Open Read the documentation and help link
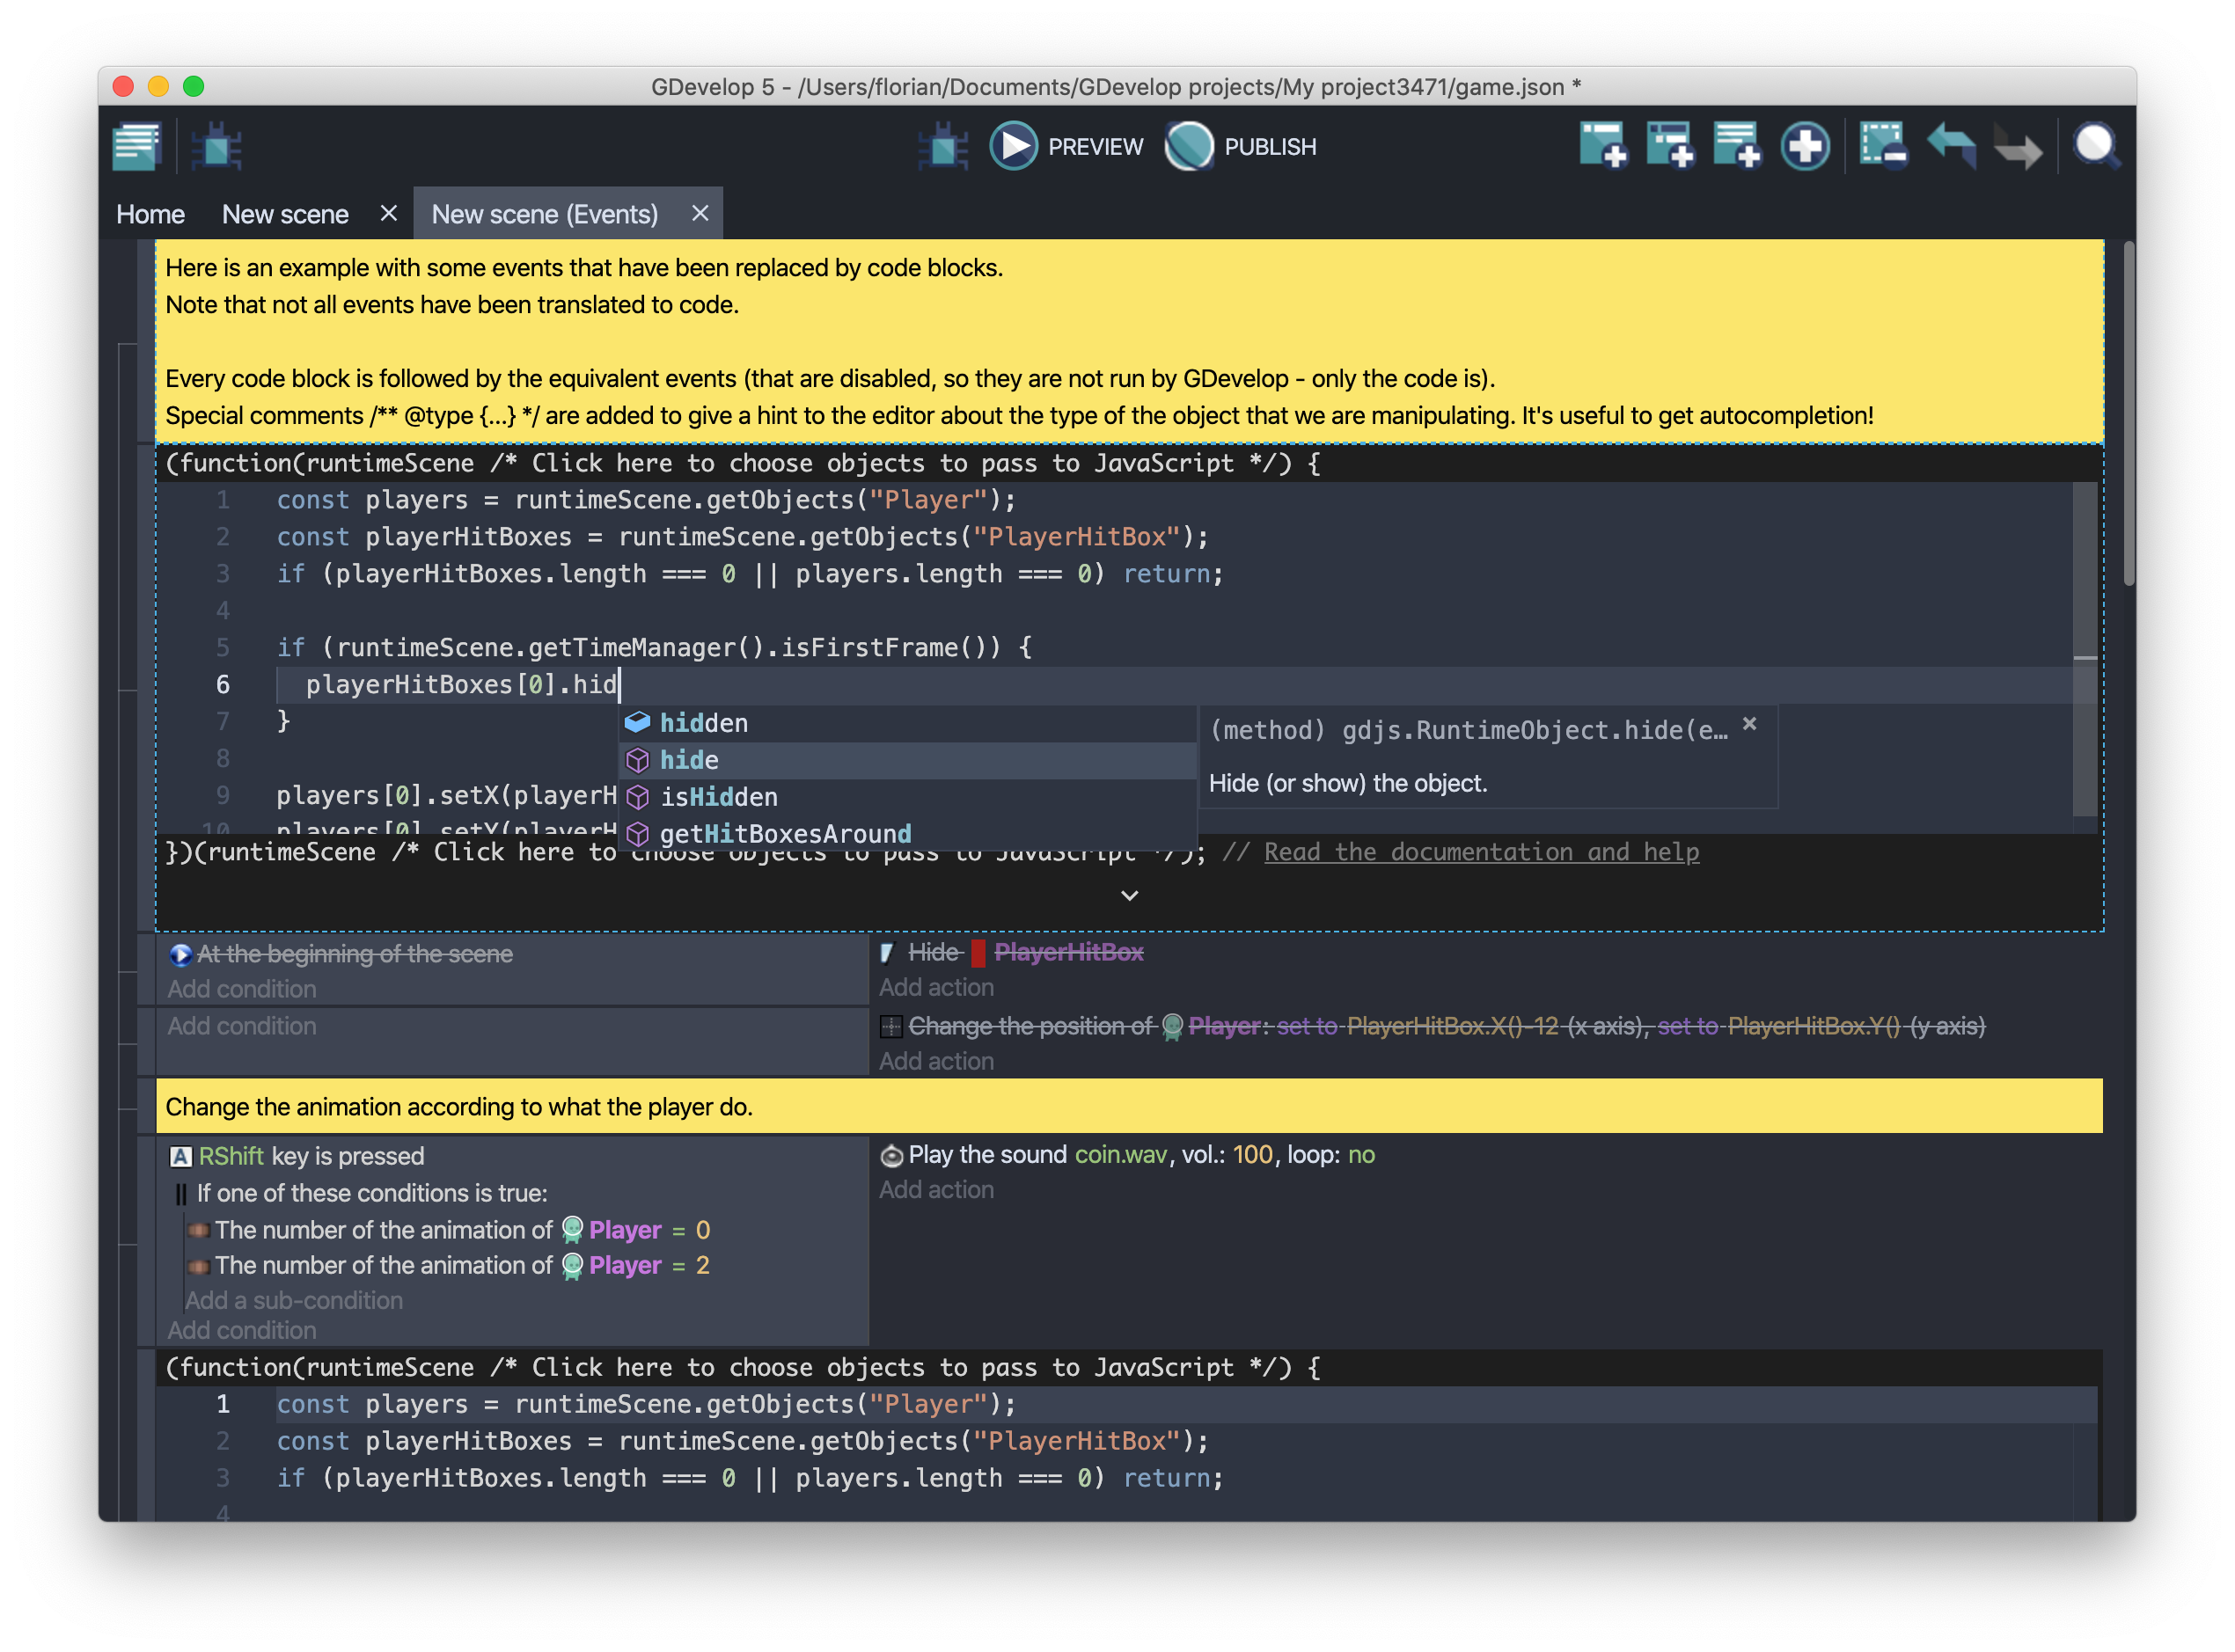Screen dimensions: 2235x1652 [1481, 852]
